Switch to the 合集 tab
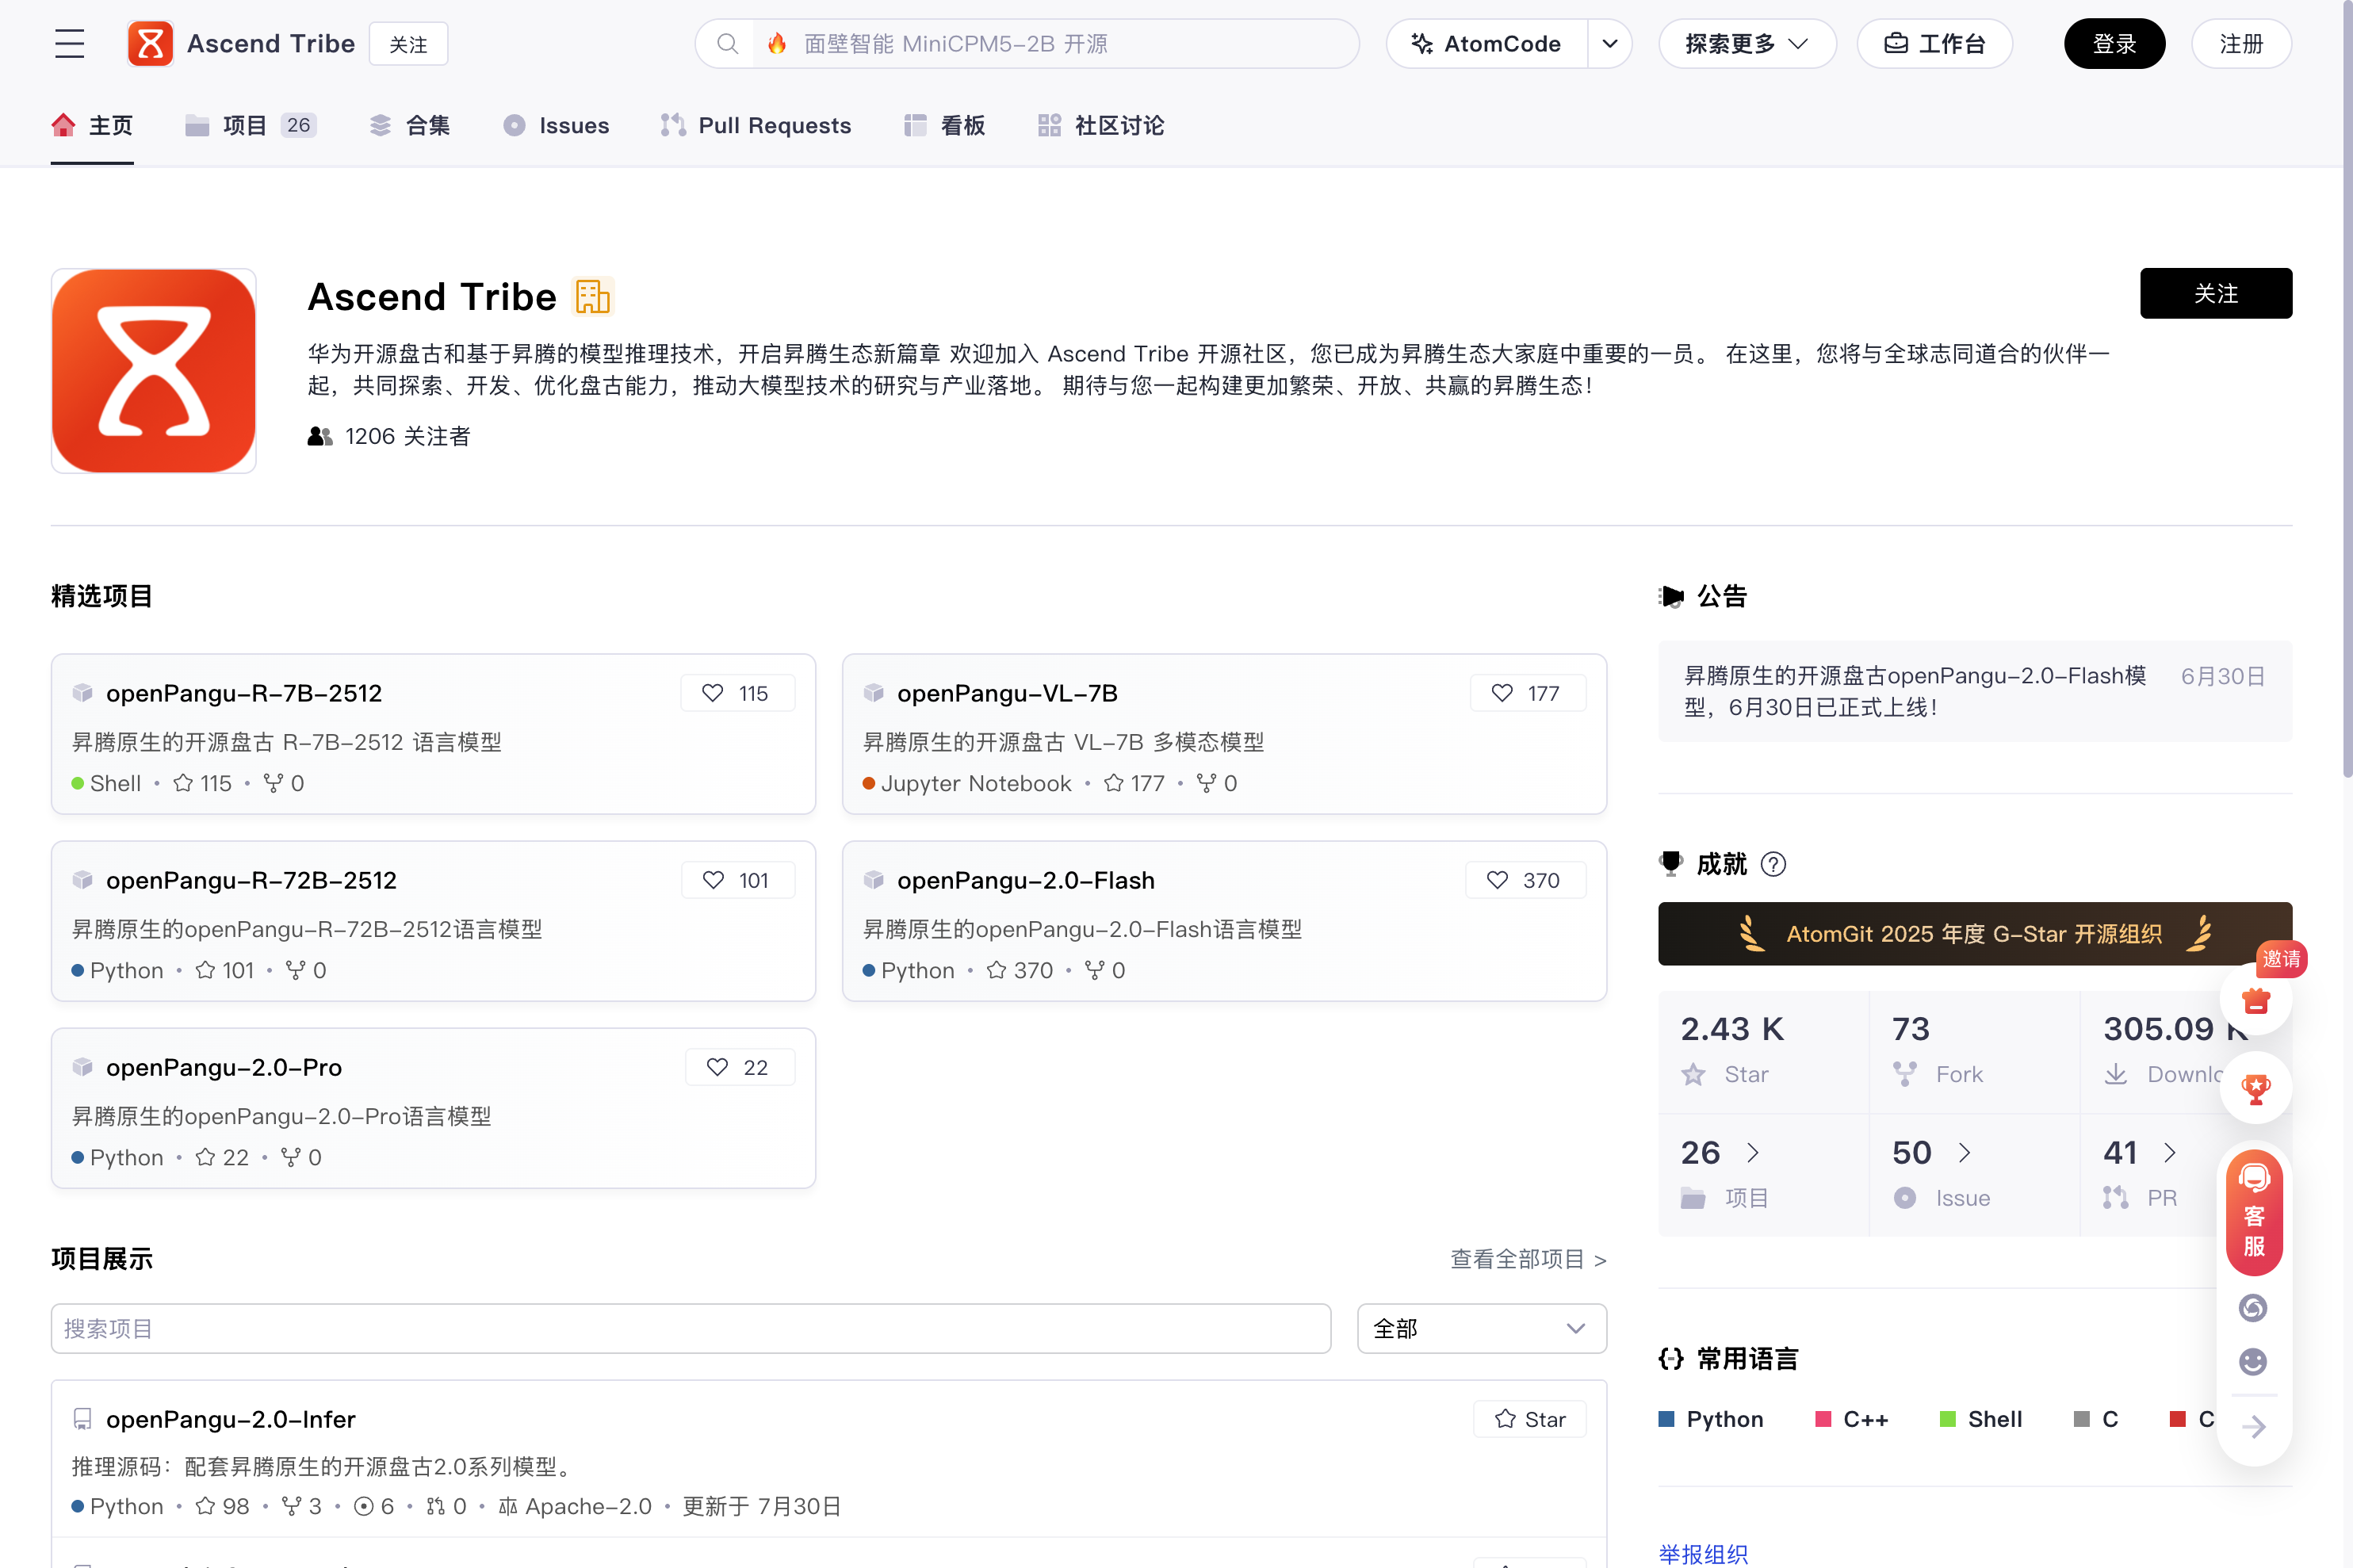This screenshot has width=2353, height=1568. (x=410, y=126)
